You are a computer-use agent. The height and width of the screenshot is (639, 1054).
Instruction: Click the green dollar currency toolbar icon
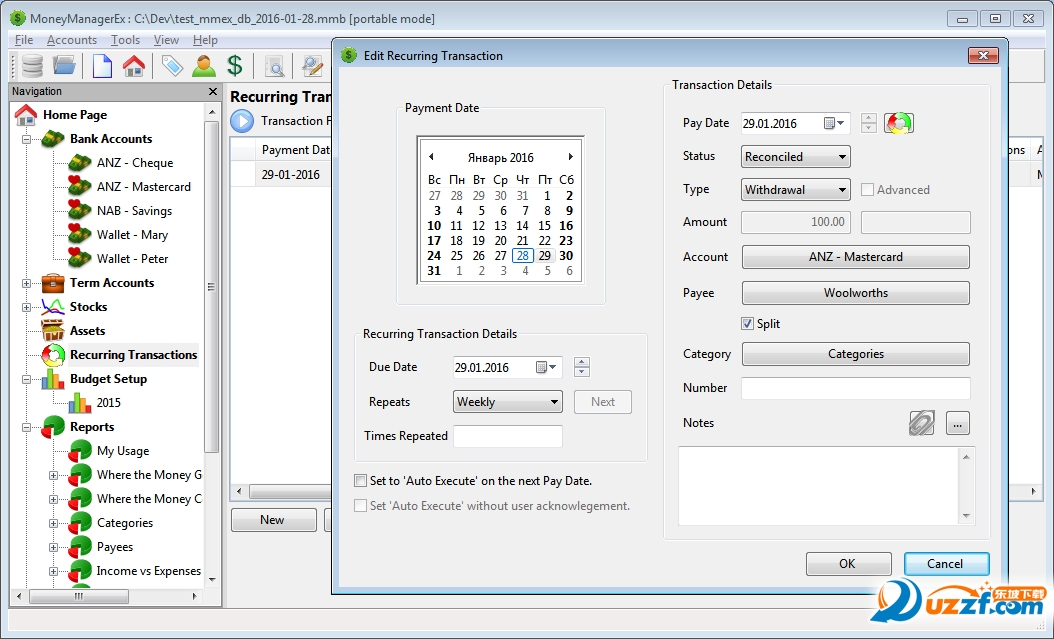click(235, 66)
